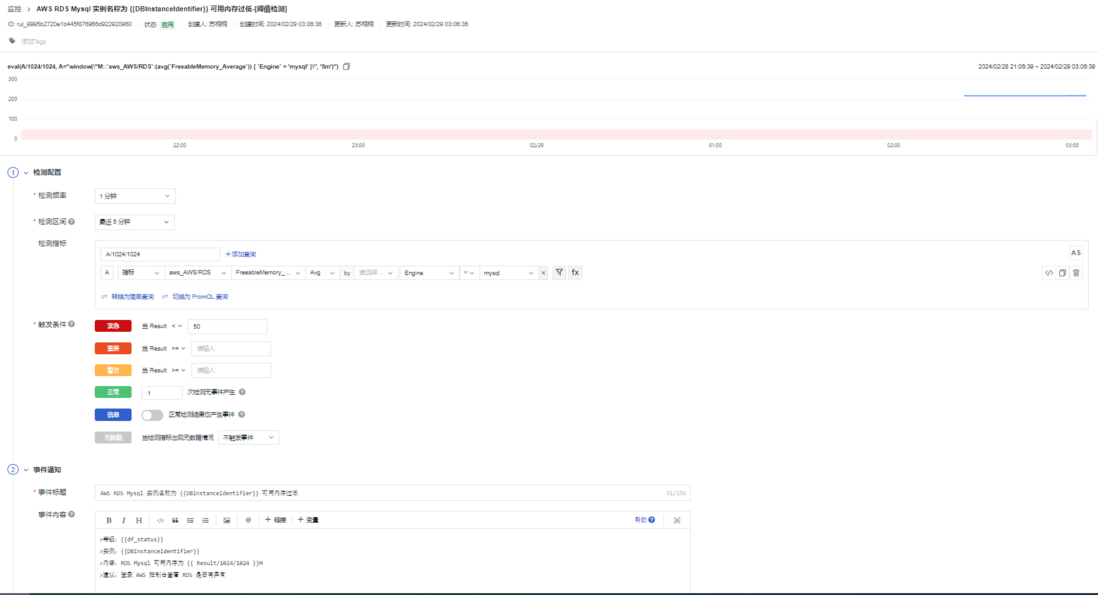This screenshot has width=1098, height=595.
Task: Click the tag icon next to 添加Tags
Action: [12, 41]
